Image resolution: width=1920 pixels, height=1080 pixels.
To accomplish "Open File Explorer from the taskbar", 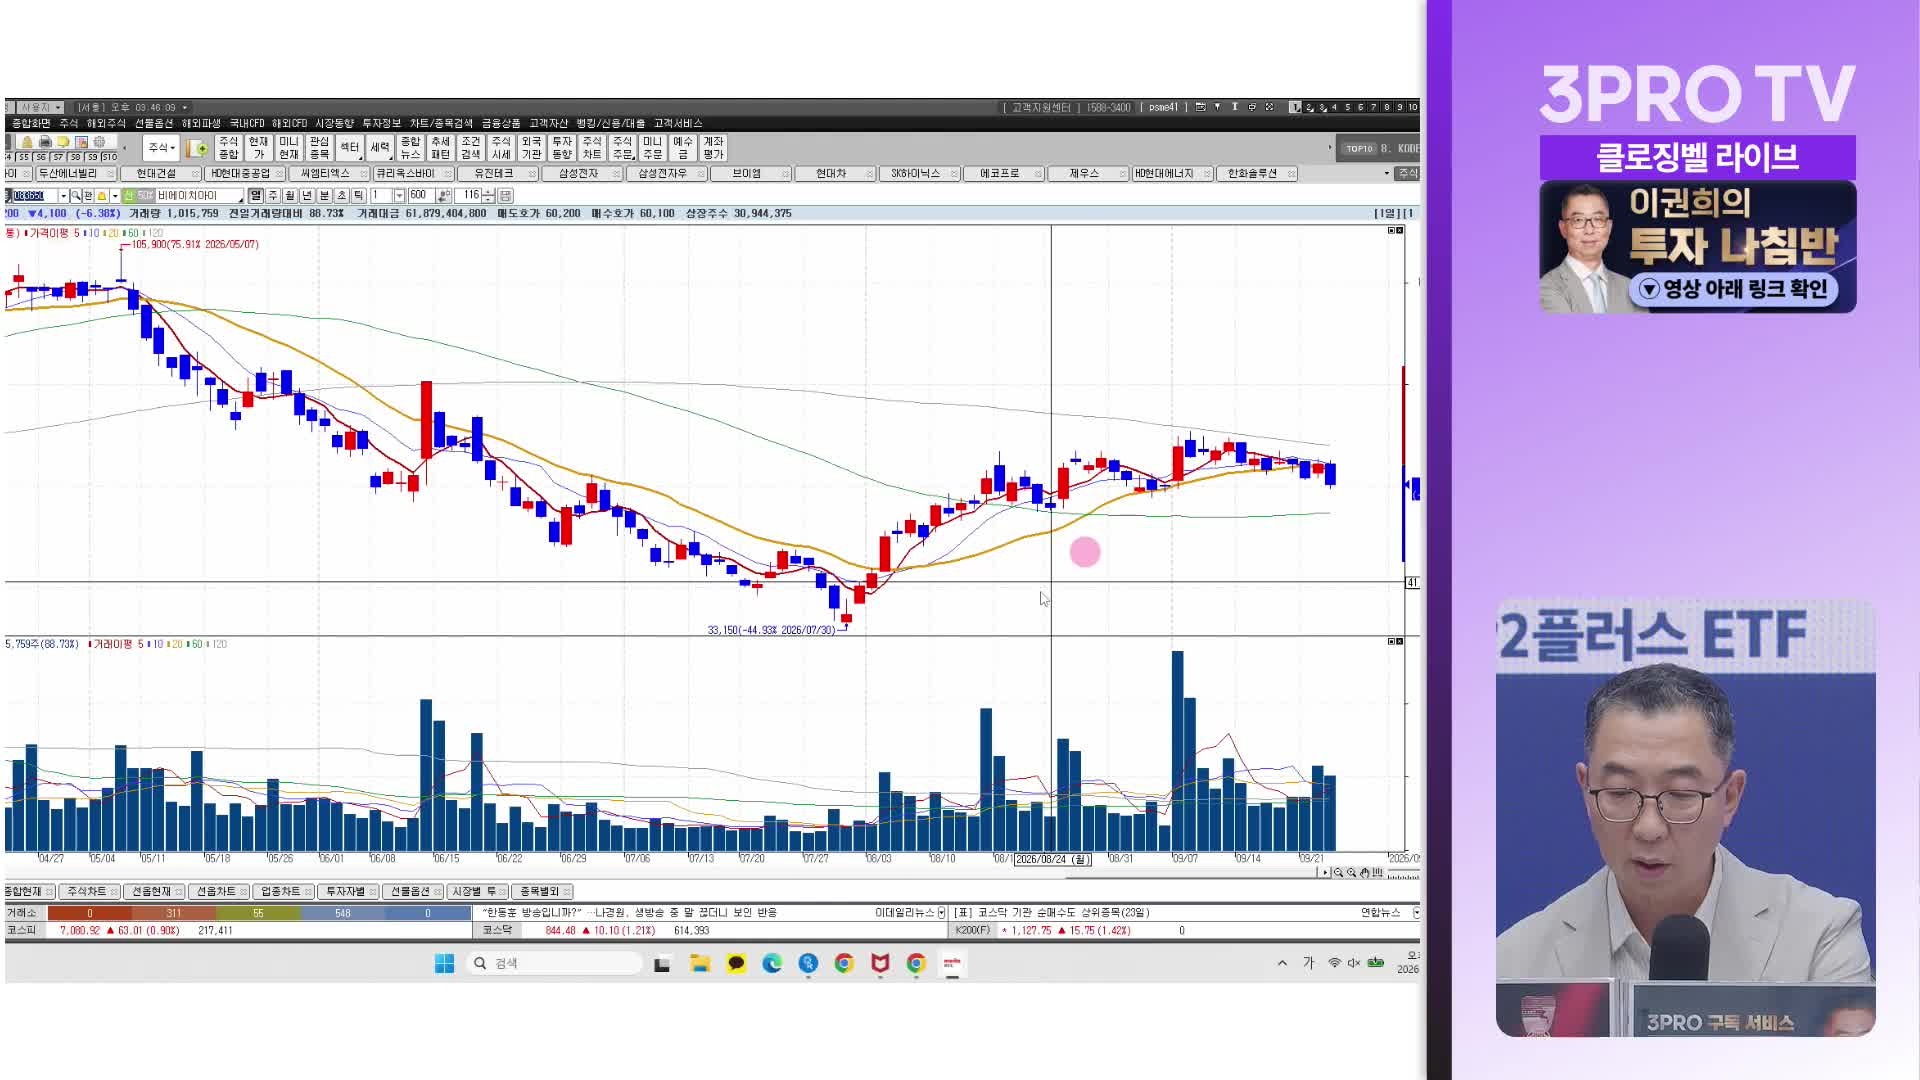I will [x=700, y=963].
